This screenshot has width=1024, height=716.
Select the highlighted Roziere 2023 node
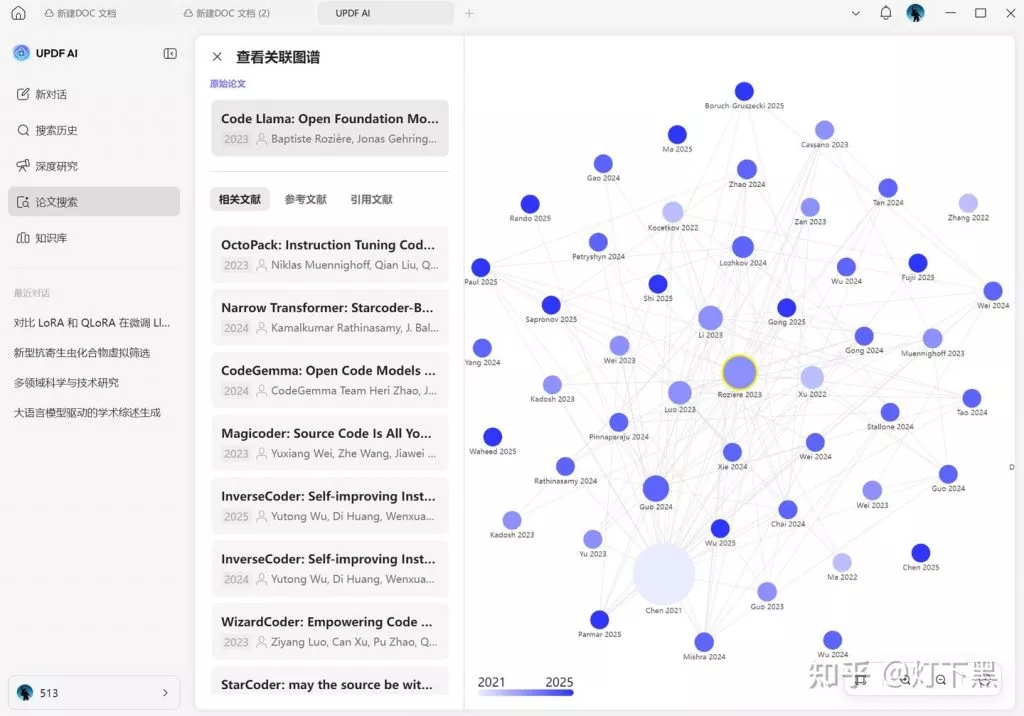pyautogui.click(x=739, y=372)
